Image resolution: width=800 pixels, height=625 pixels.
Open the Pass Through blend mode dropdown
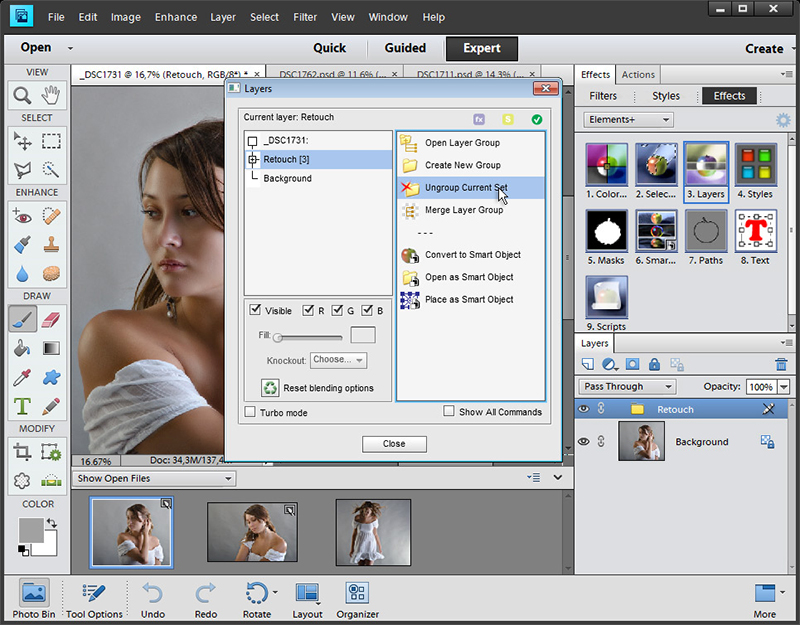coord(628,387)
